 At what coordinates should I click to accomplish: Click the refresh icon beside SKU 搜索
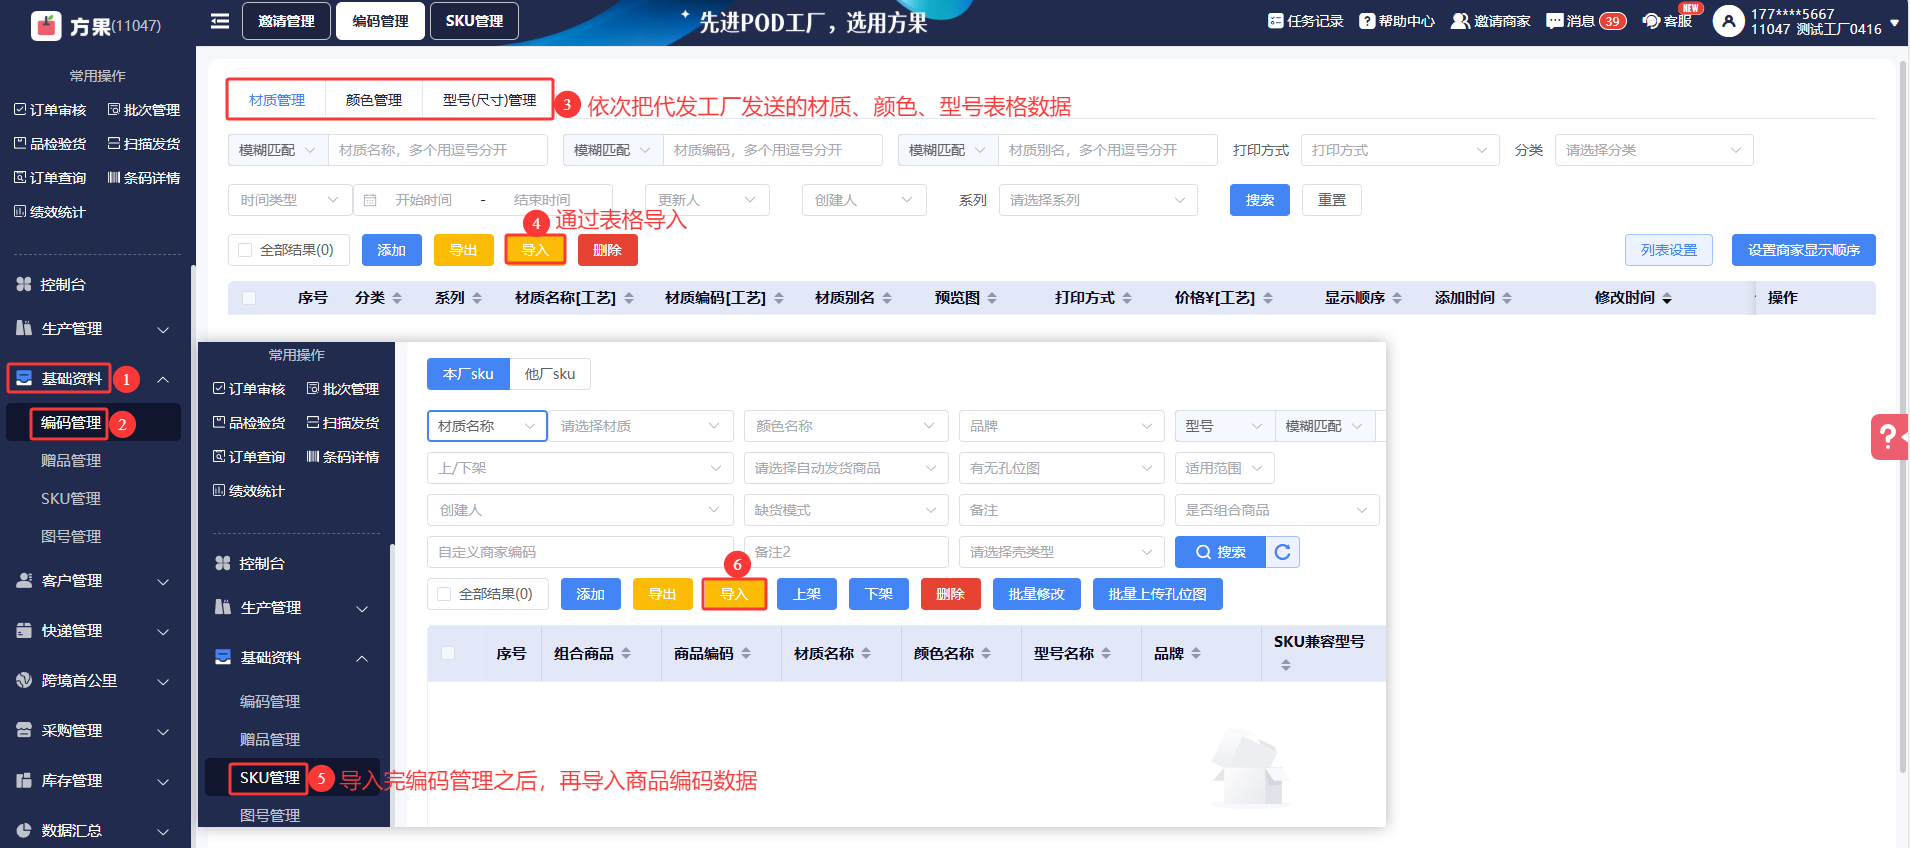pos(1283,552)
